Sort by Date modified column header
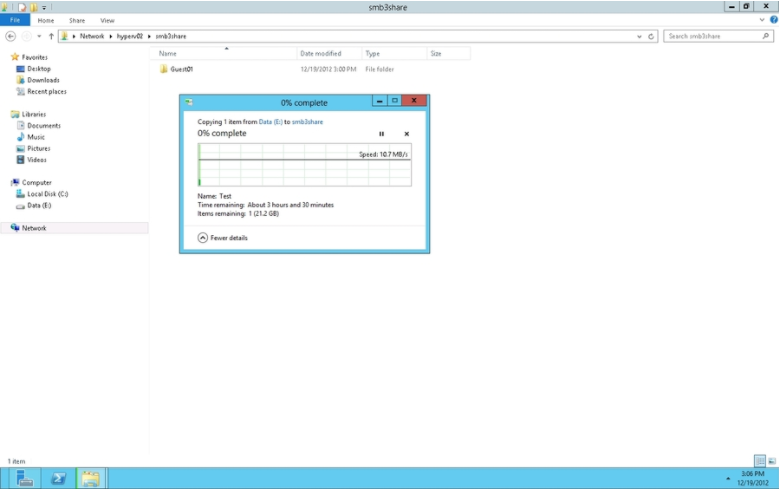This screenshot has width=779, height=489. coord(329,54)
